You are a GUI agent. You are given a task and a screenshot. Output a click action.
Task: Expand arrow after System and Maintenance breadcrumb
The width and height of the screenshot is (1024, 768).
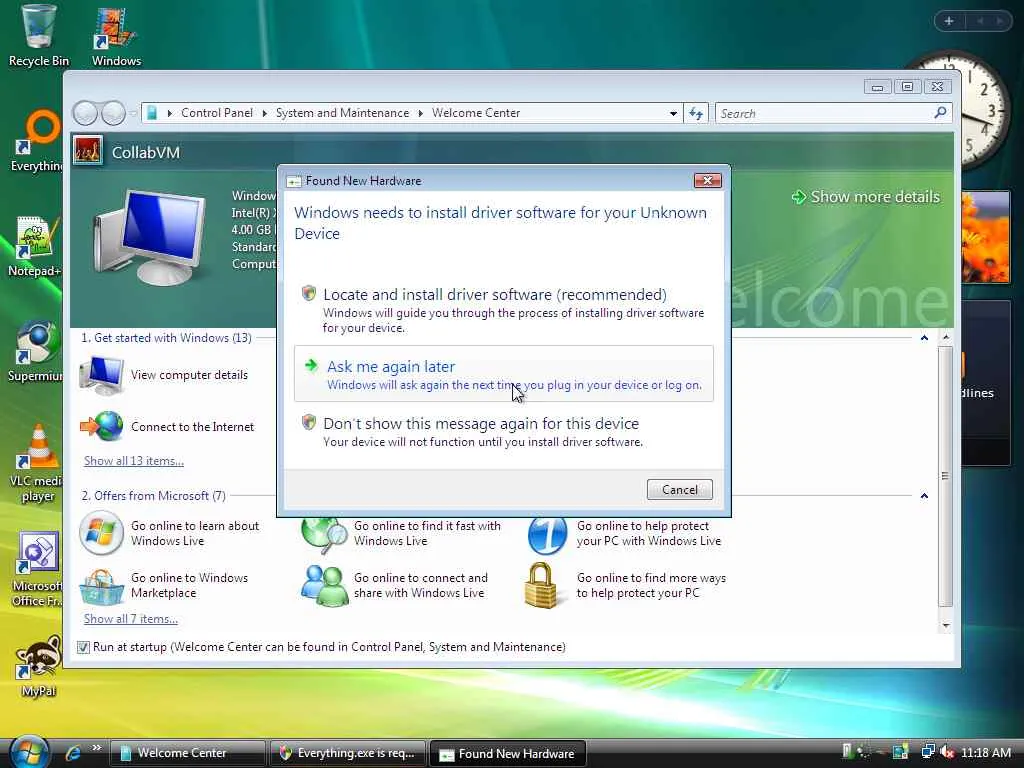(x=421, y=113)
